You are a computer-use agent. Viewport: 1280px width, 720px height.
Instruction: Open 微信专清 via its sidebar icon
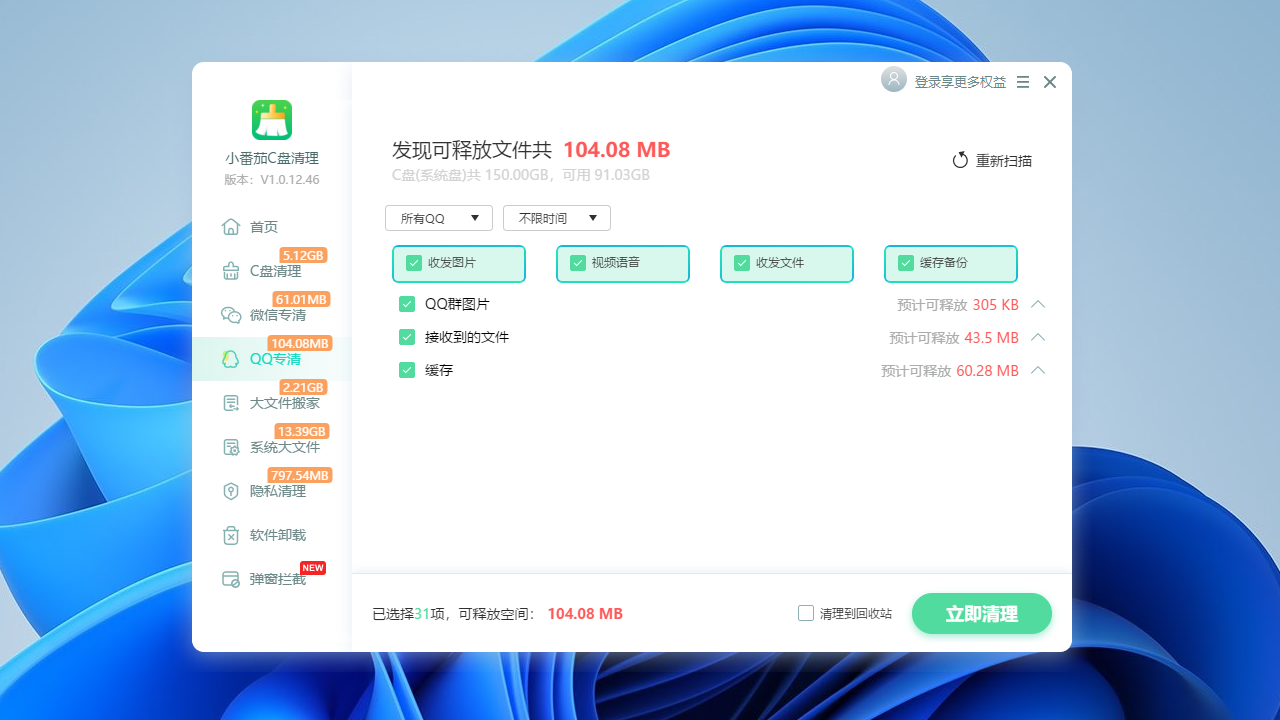(x=230, y=314)
